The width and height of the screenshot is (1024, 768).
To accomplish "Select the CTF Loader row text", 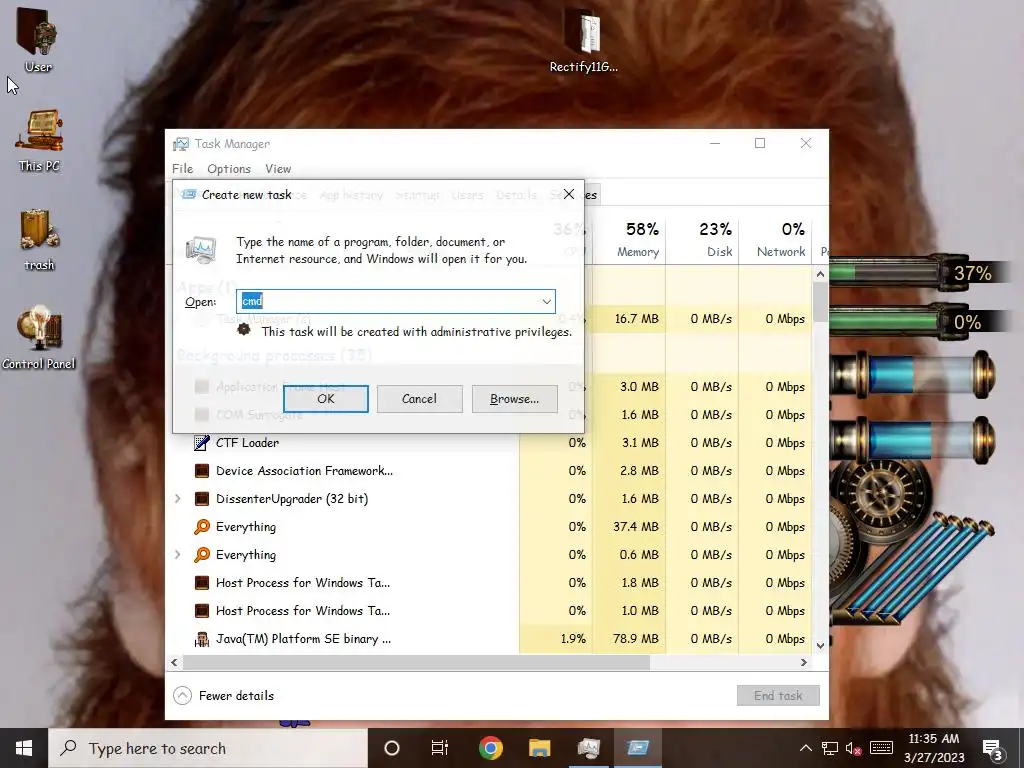I will (x=248, y=443).
